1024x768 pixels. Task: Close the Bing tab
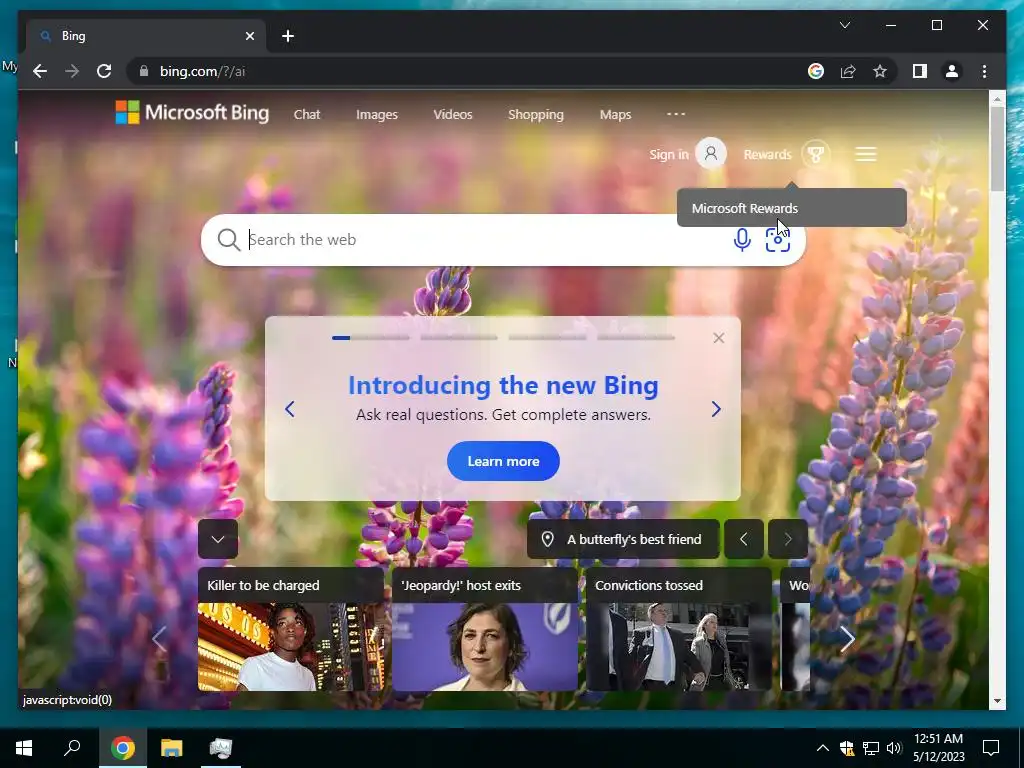click(x=249, y=36)
